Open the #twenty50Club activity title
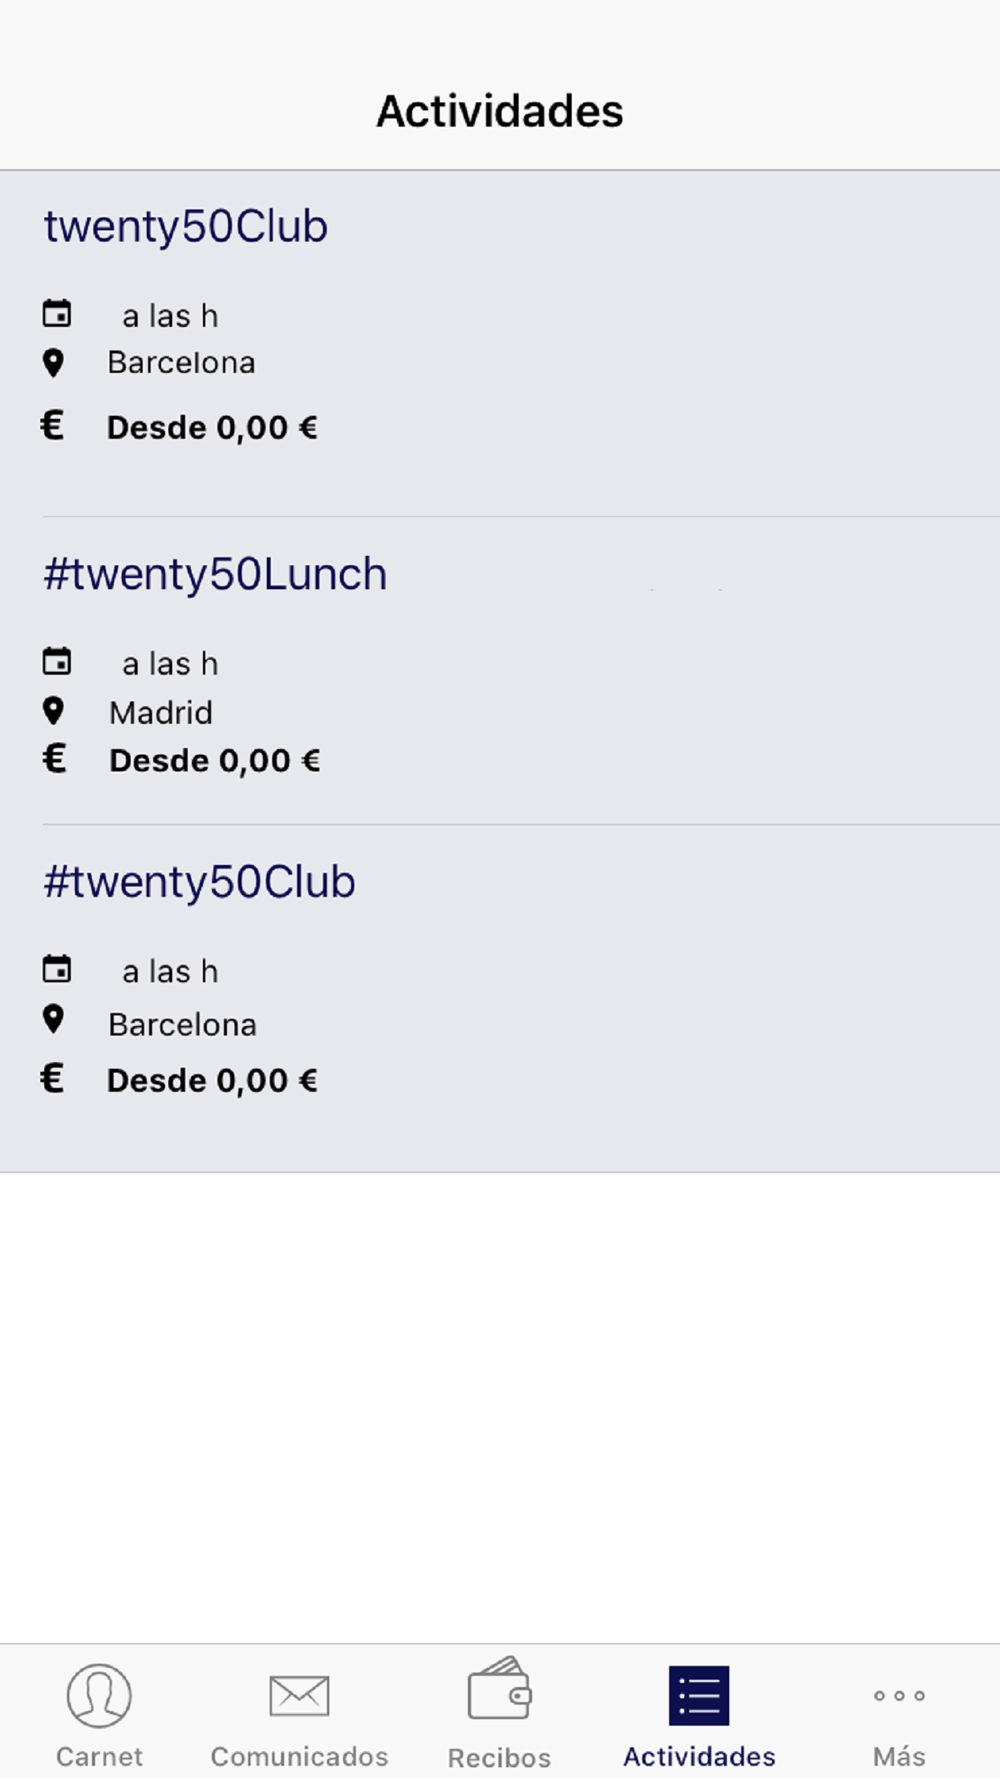Viewport: 1000px width, 1778px height. coord(200,882)
